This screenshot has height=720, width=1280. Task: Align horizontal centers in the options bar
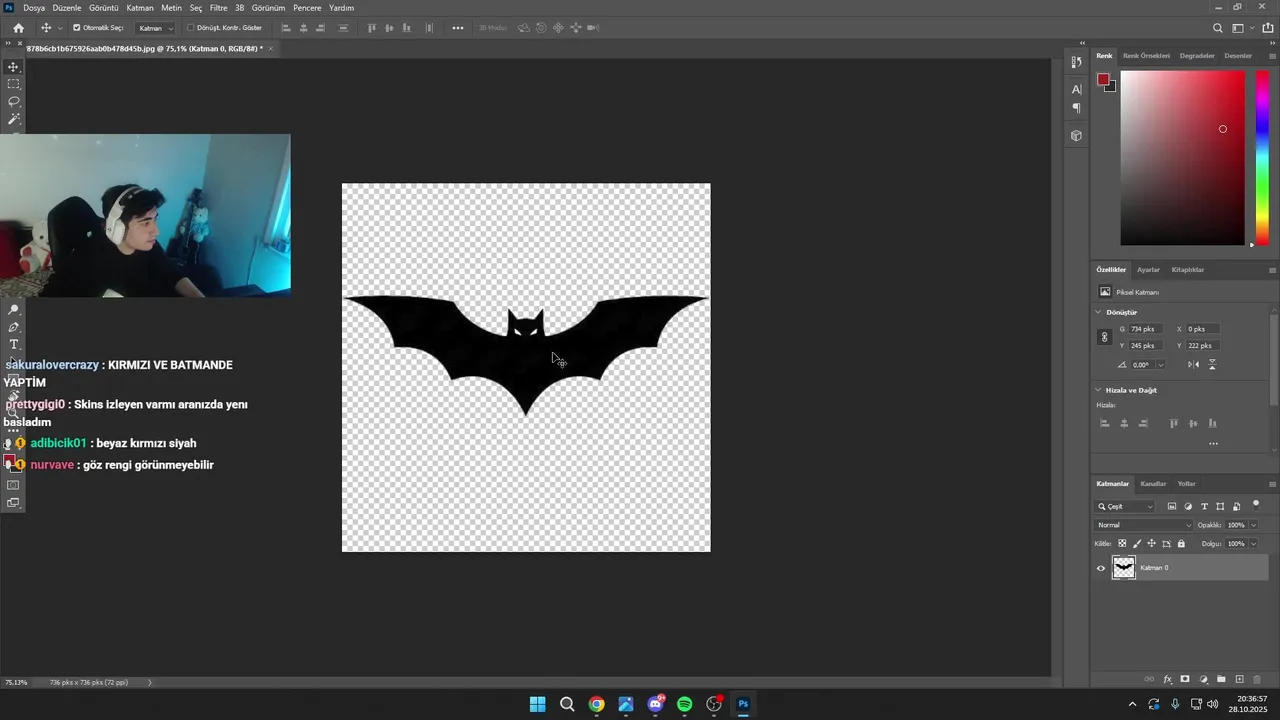tap(304, 28)
